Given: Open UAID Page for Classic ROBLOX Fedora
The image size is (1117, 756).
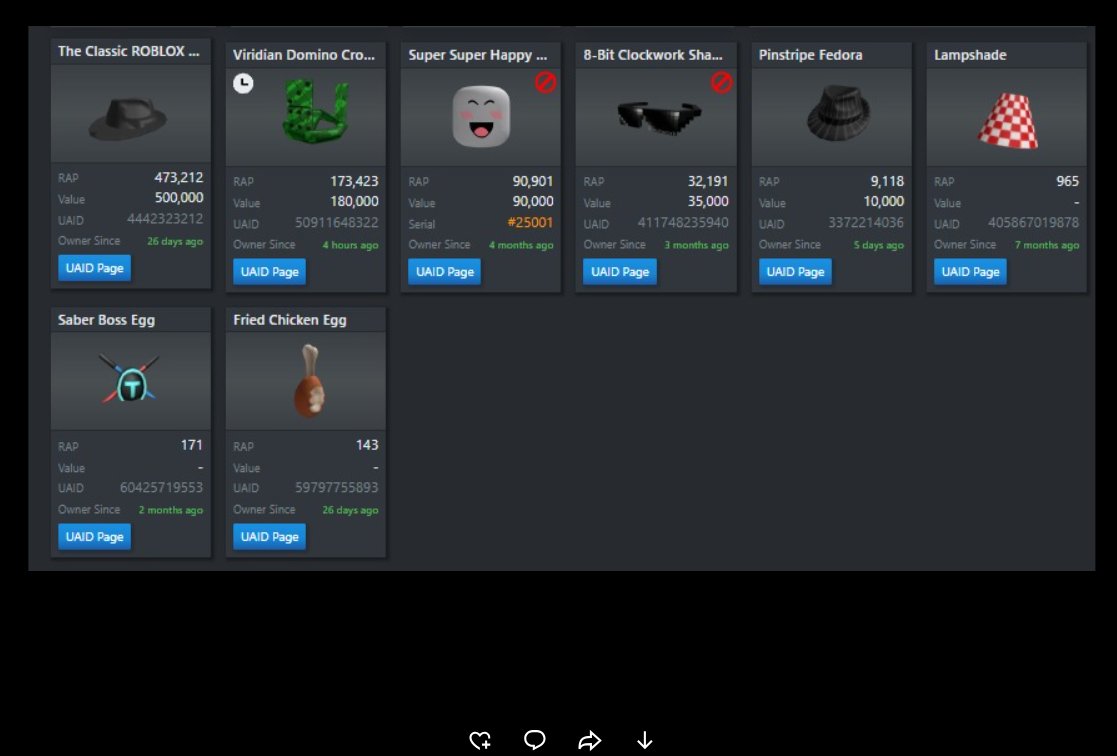Looking at the screenshot, I should point(95,268).
